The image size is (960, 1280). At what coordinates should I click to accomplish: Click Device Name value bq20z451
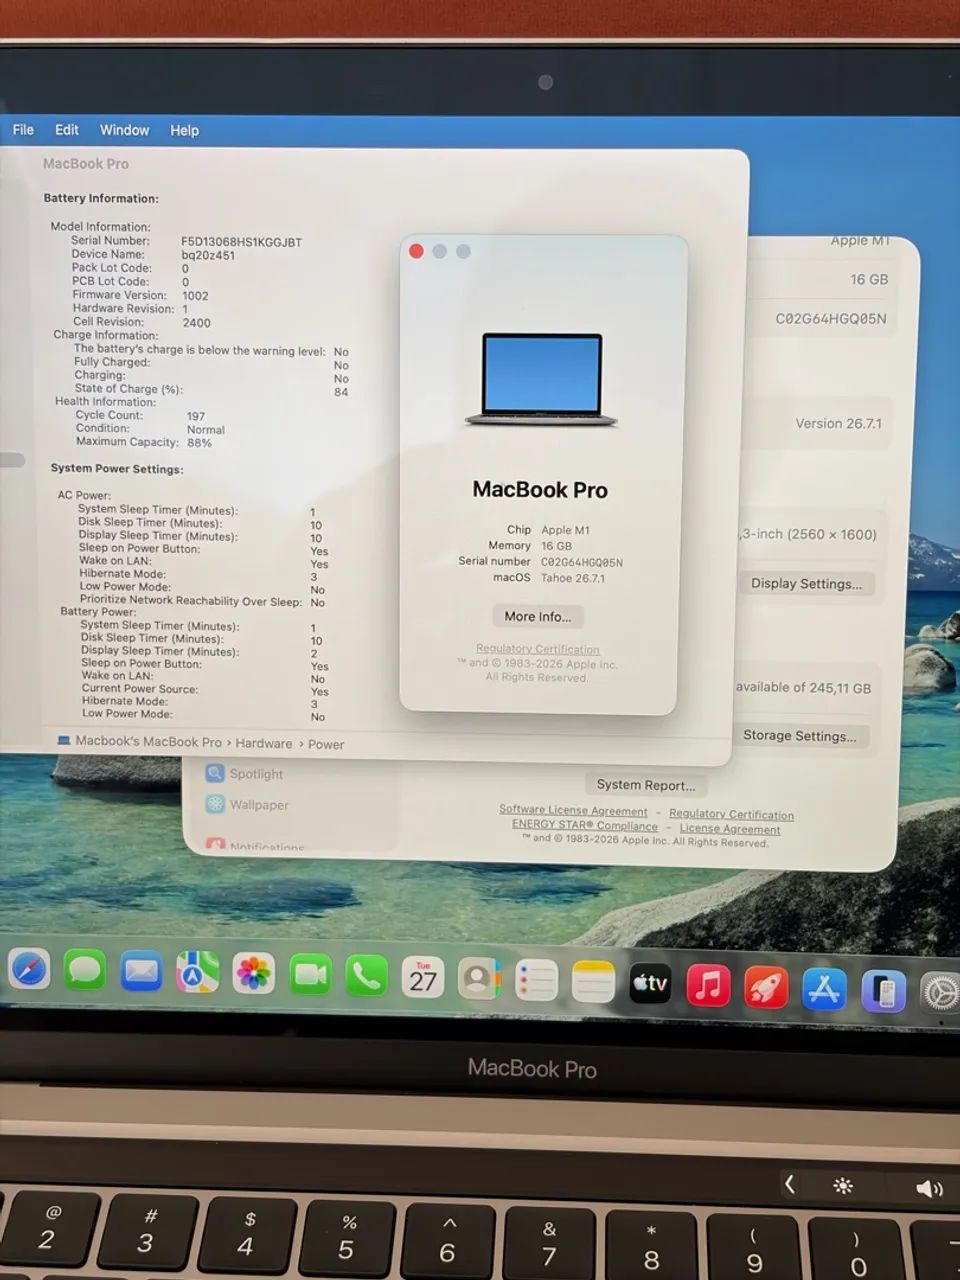[x=208, y=255]
